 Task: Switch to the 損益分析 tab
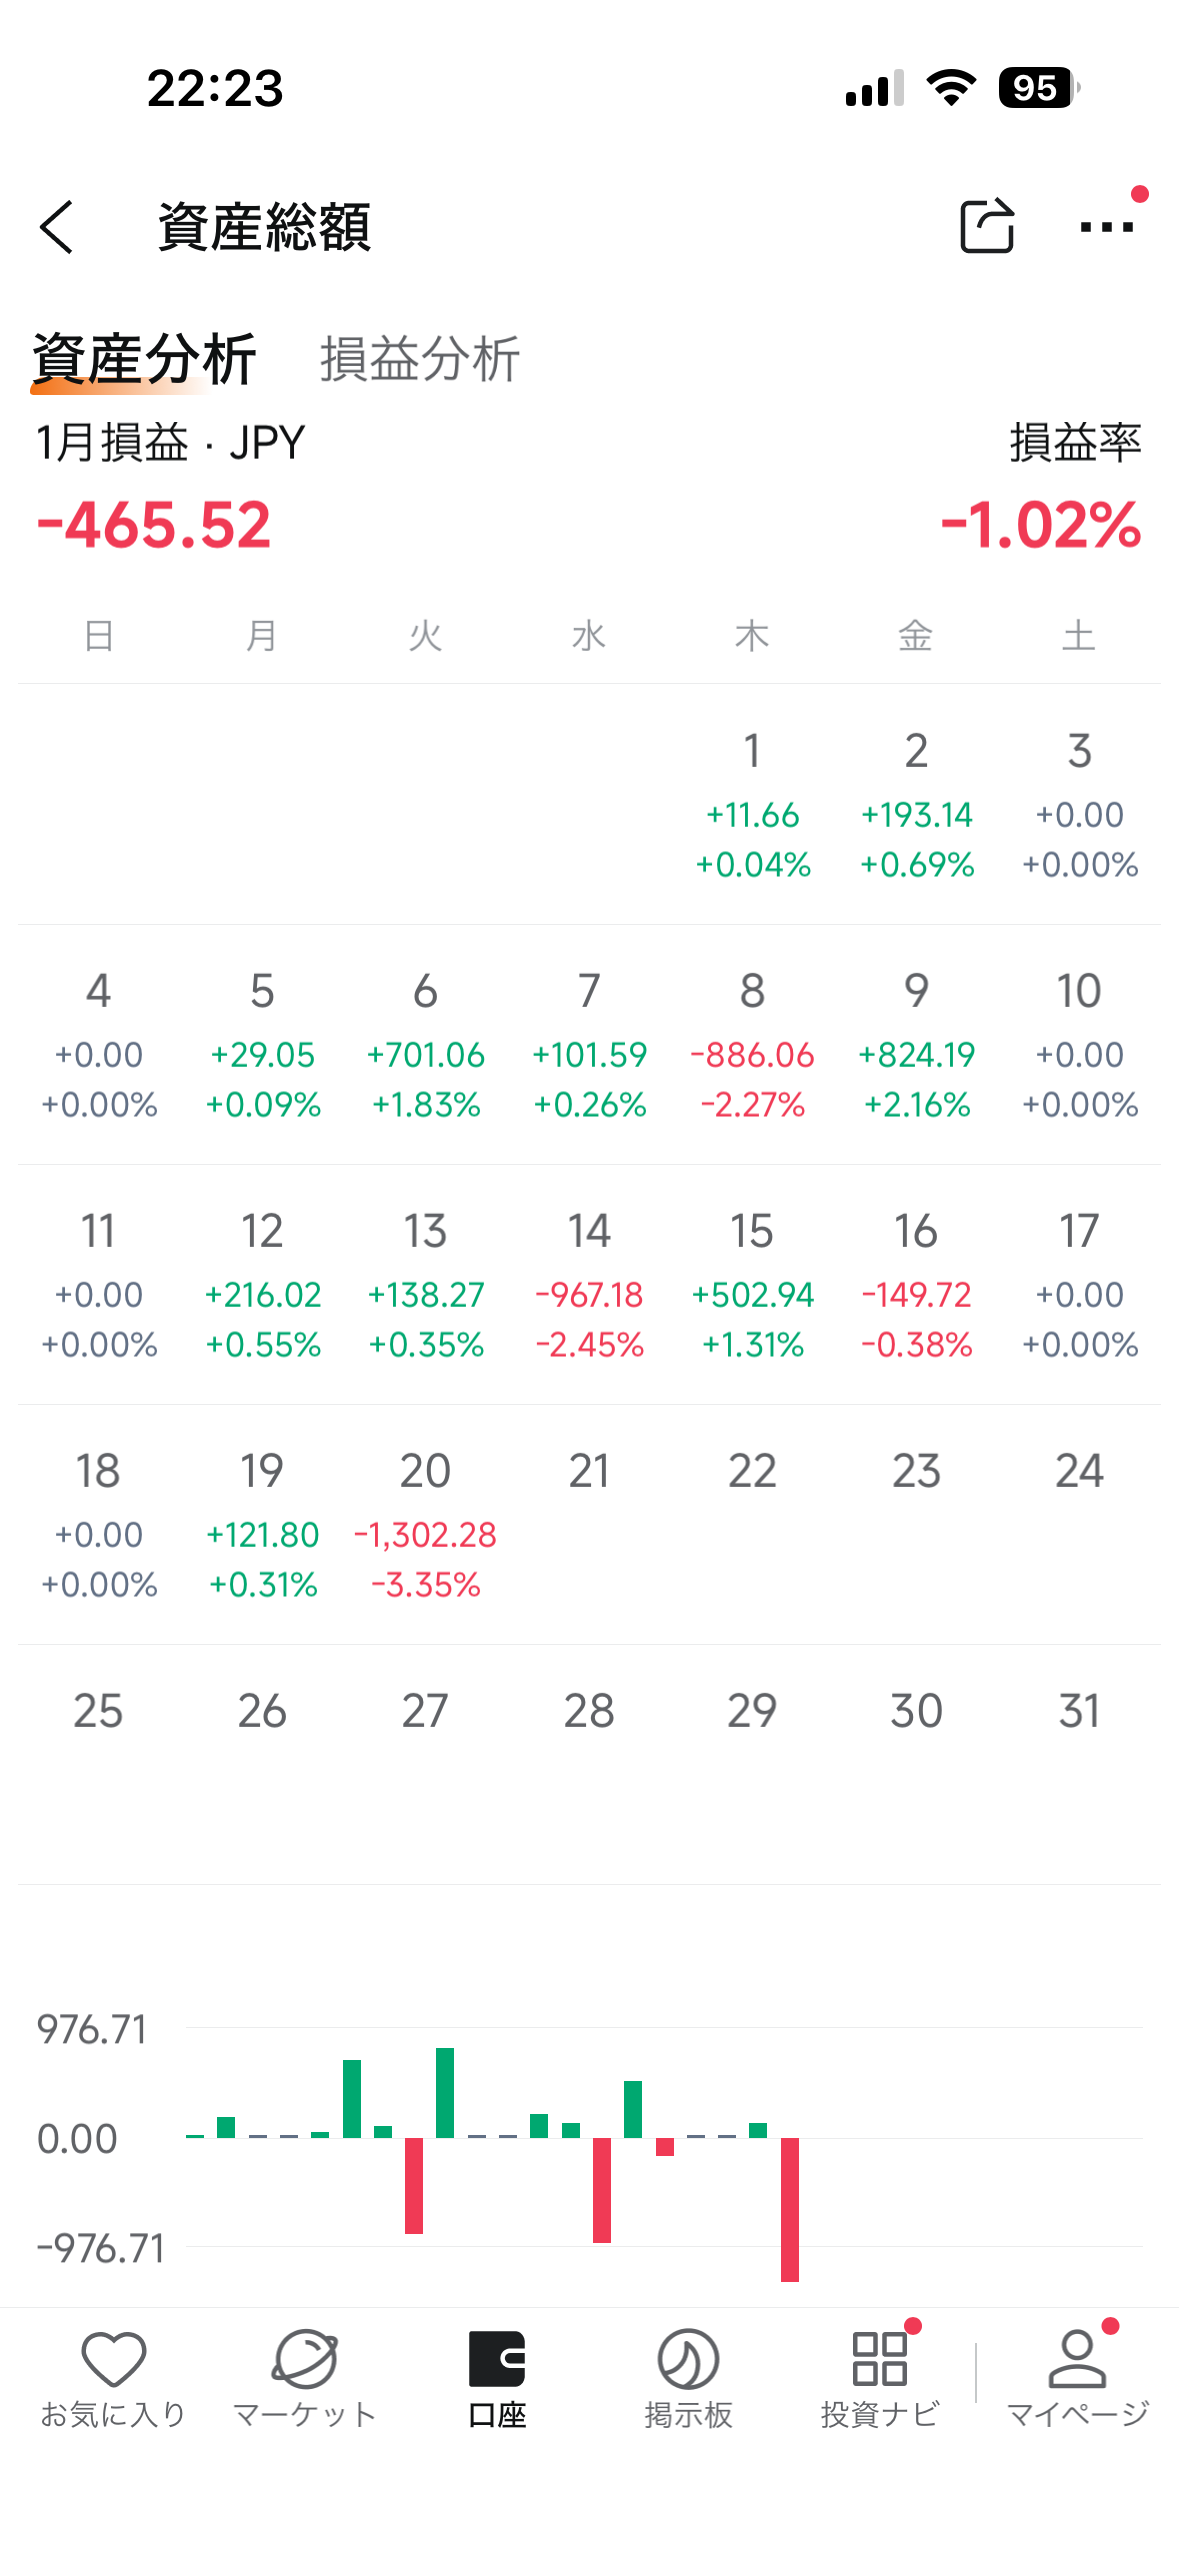click(x=420, y=359)
